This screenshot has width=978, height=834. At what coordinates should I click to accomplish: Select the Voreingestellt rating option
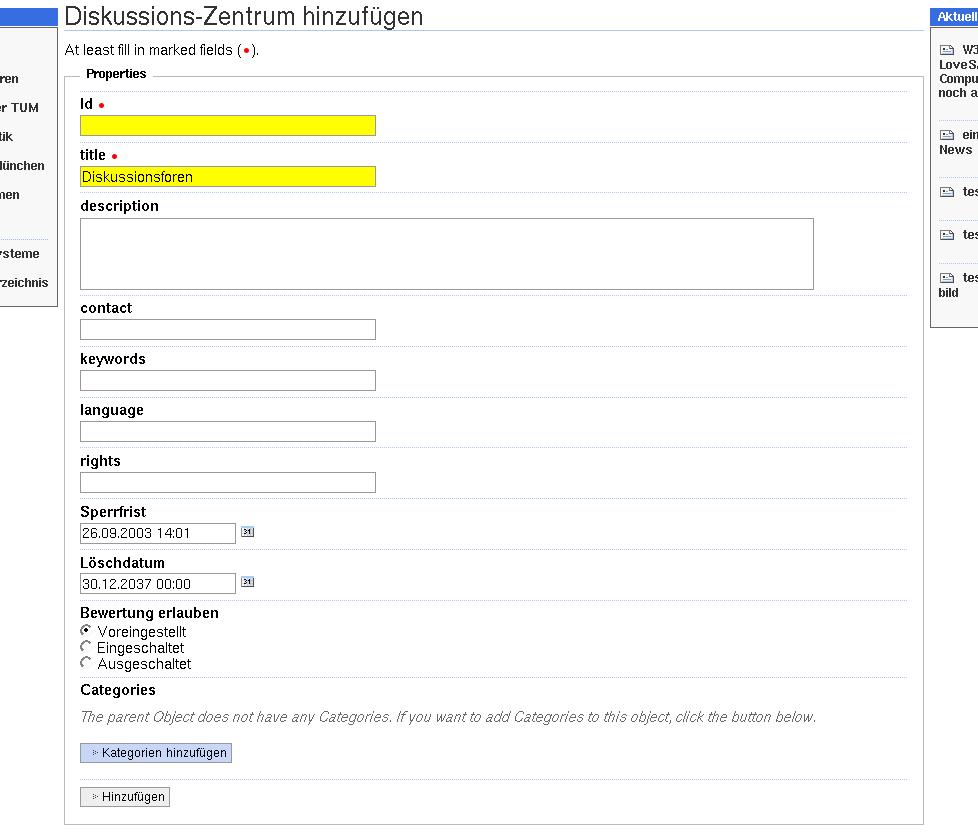(86, 631)
